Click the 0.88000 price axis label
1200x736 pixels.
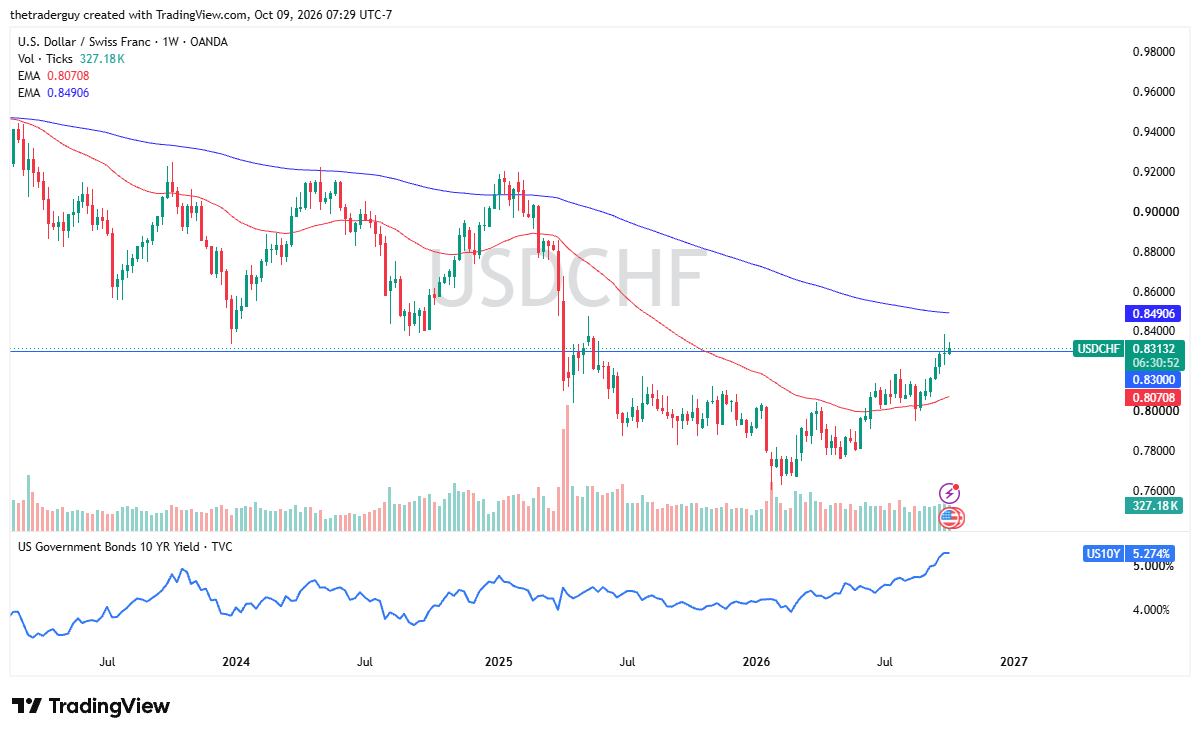pos(1154,252)
